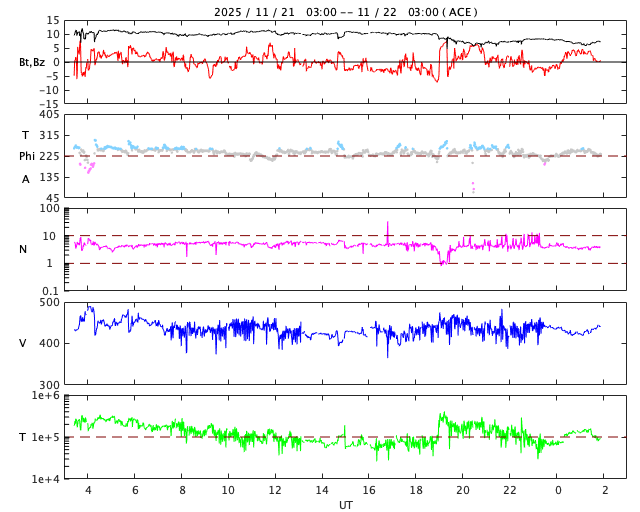Click the 500 tick on V axis
640x512 pixels.
50,302
